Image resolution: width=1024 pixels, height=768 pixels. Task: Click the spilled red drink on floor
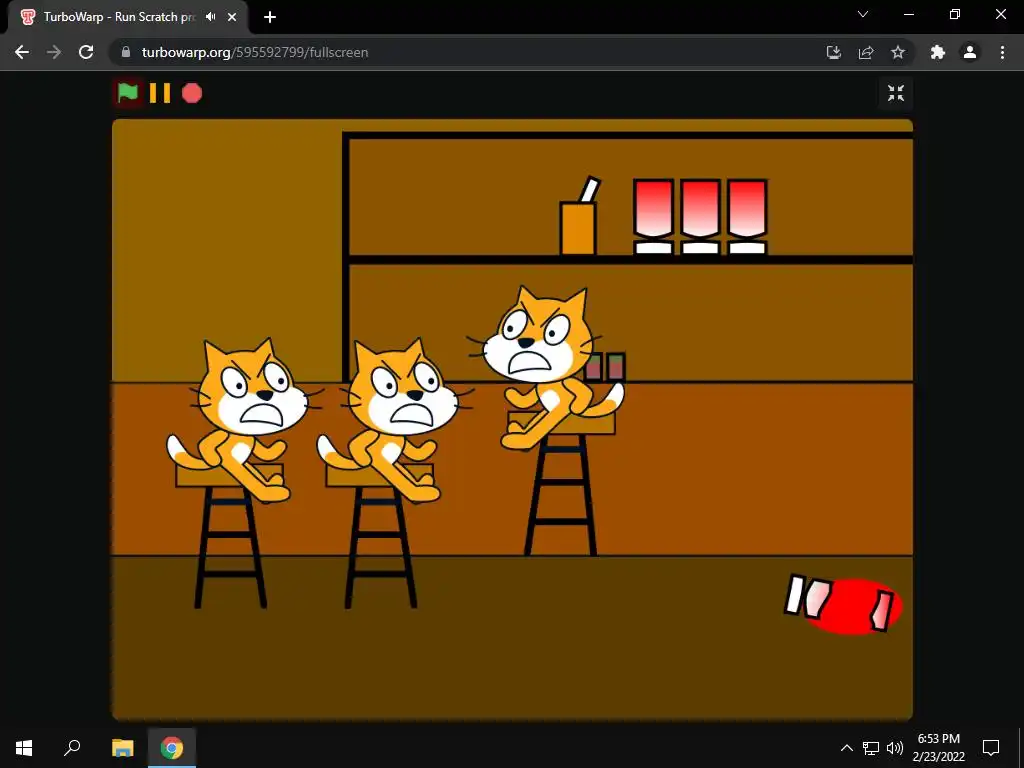843,604
